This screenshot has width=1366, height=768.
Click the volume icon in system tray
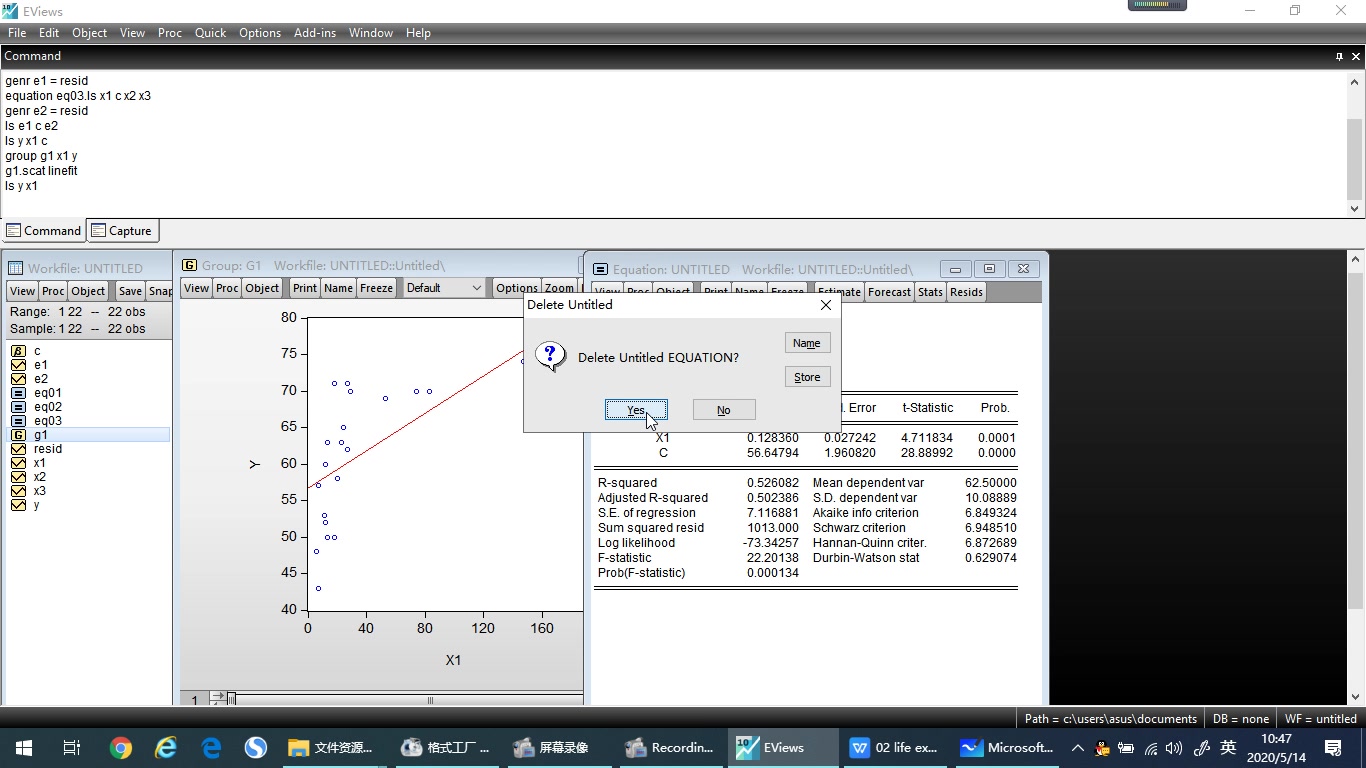pos(1172,747)
